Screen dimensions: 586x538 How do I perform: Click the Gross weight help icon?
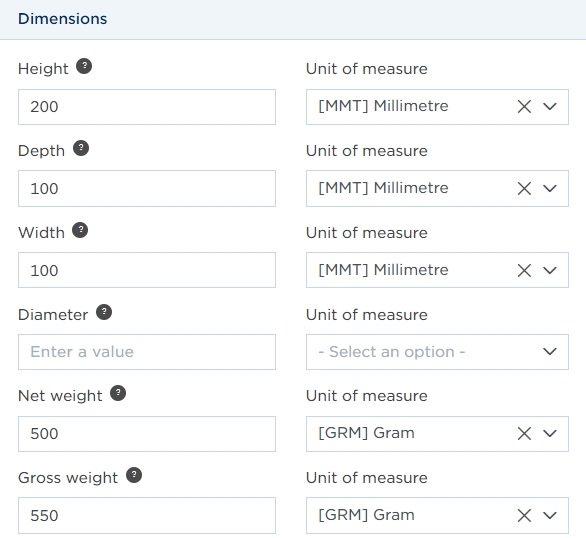click(x=134, y=475)
